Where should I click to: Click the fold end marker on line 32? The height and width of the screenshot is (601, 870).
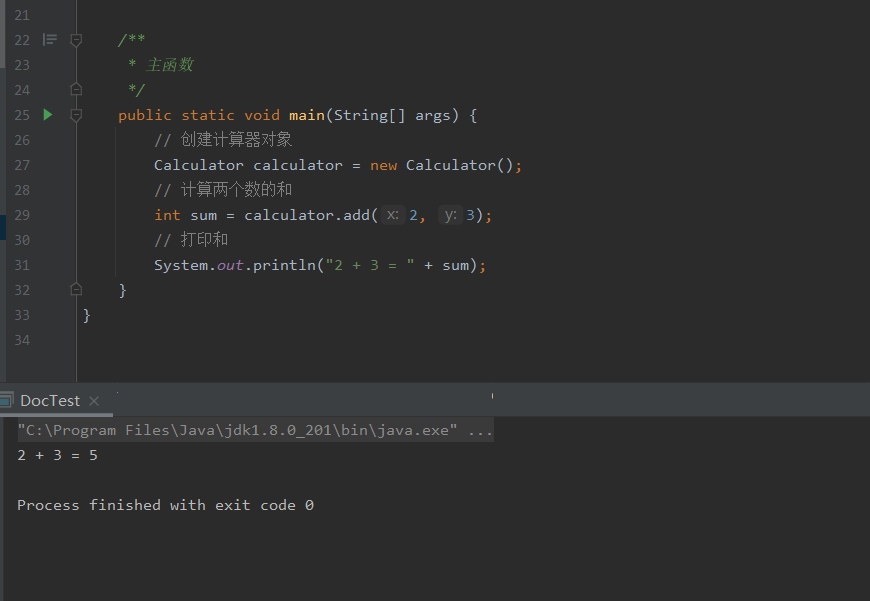click(77, 289)
